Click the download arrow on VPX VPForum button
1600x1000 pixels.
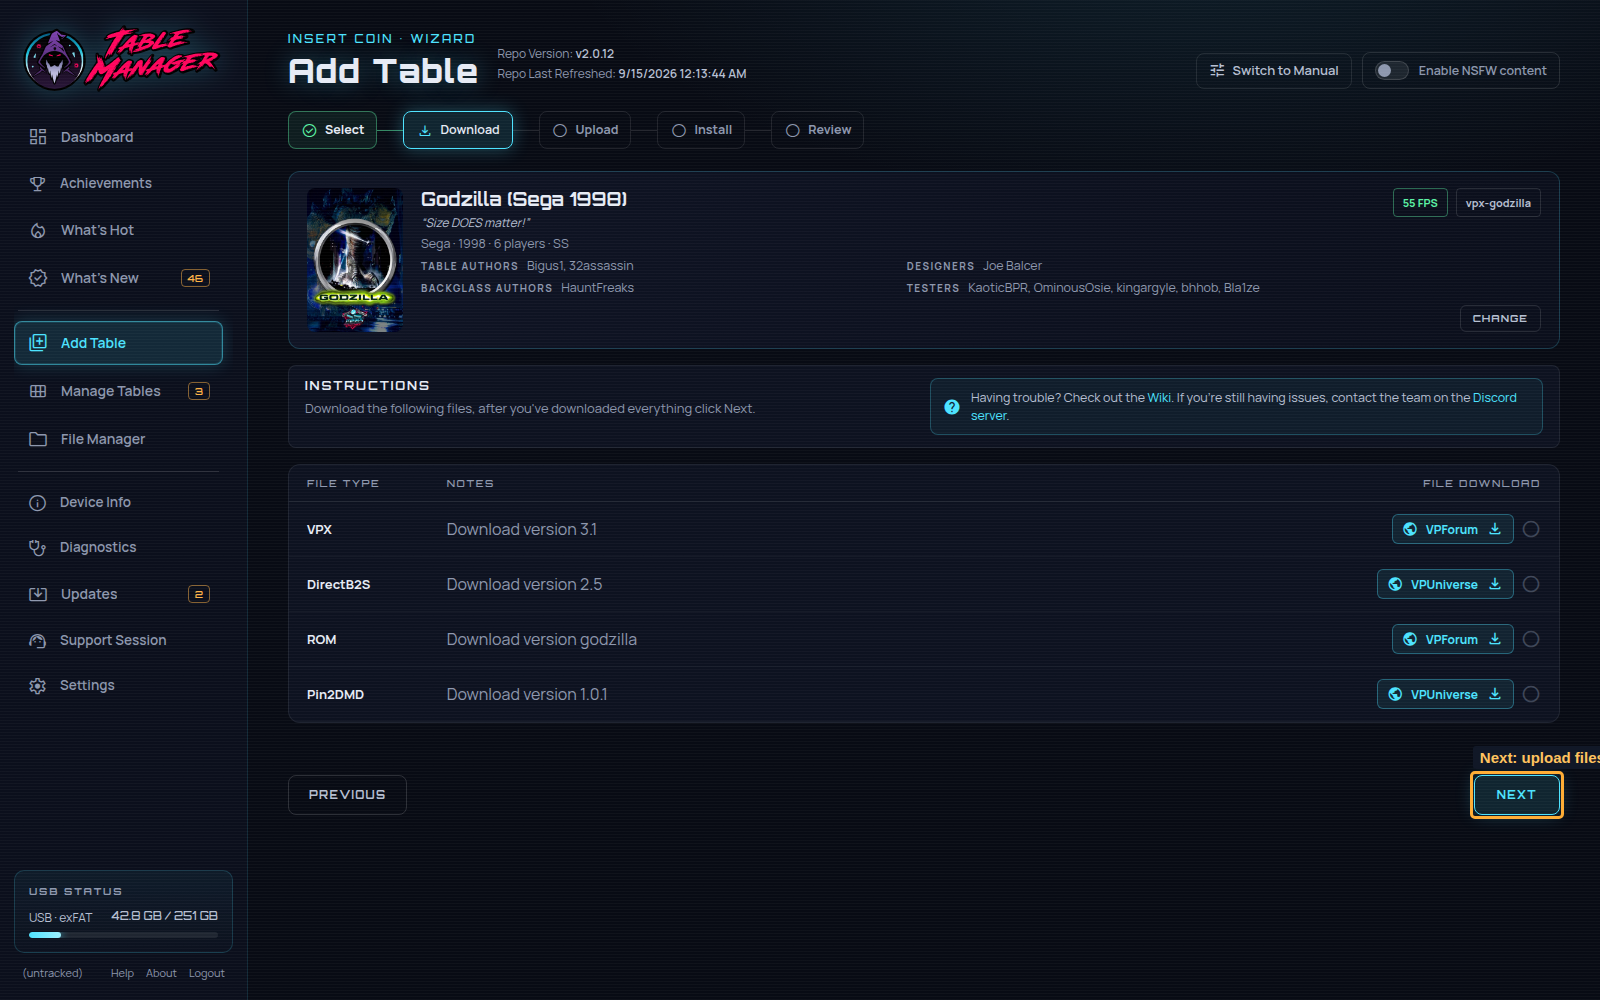tap(1495, 529)
